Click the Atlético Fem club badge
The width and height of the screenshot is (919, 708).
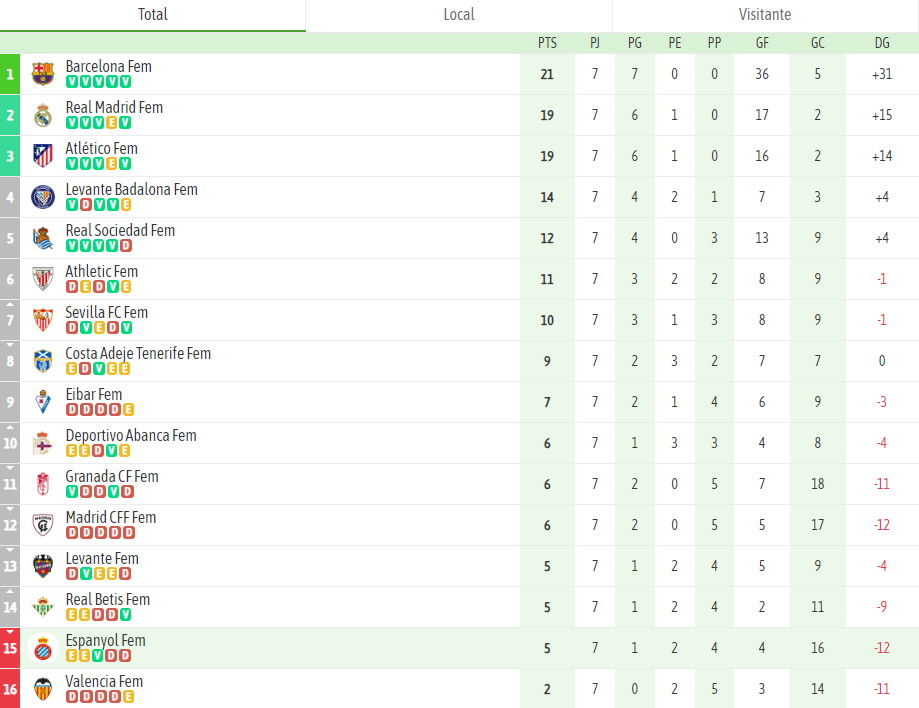(x=43, y=156)
